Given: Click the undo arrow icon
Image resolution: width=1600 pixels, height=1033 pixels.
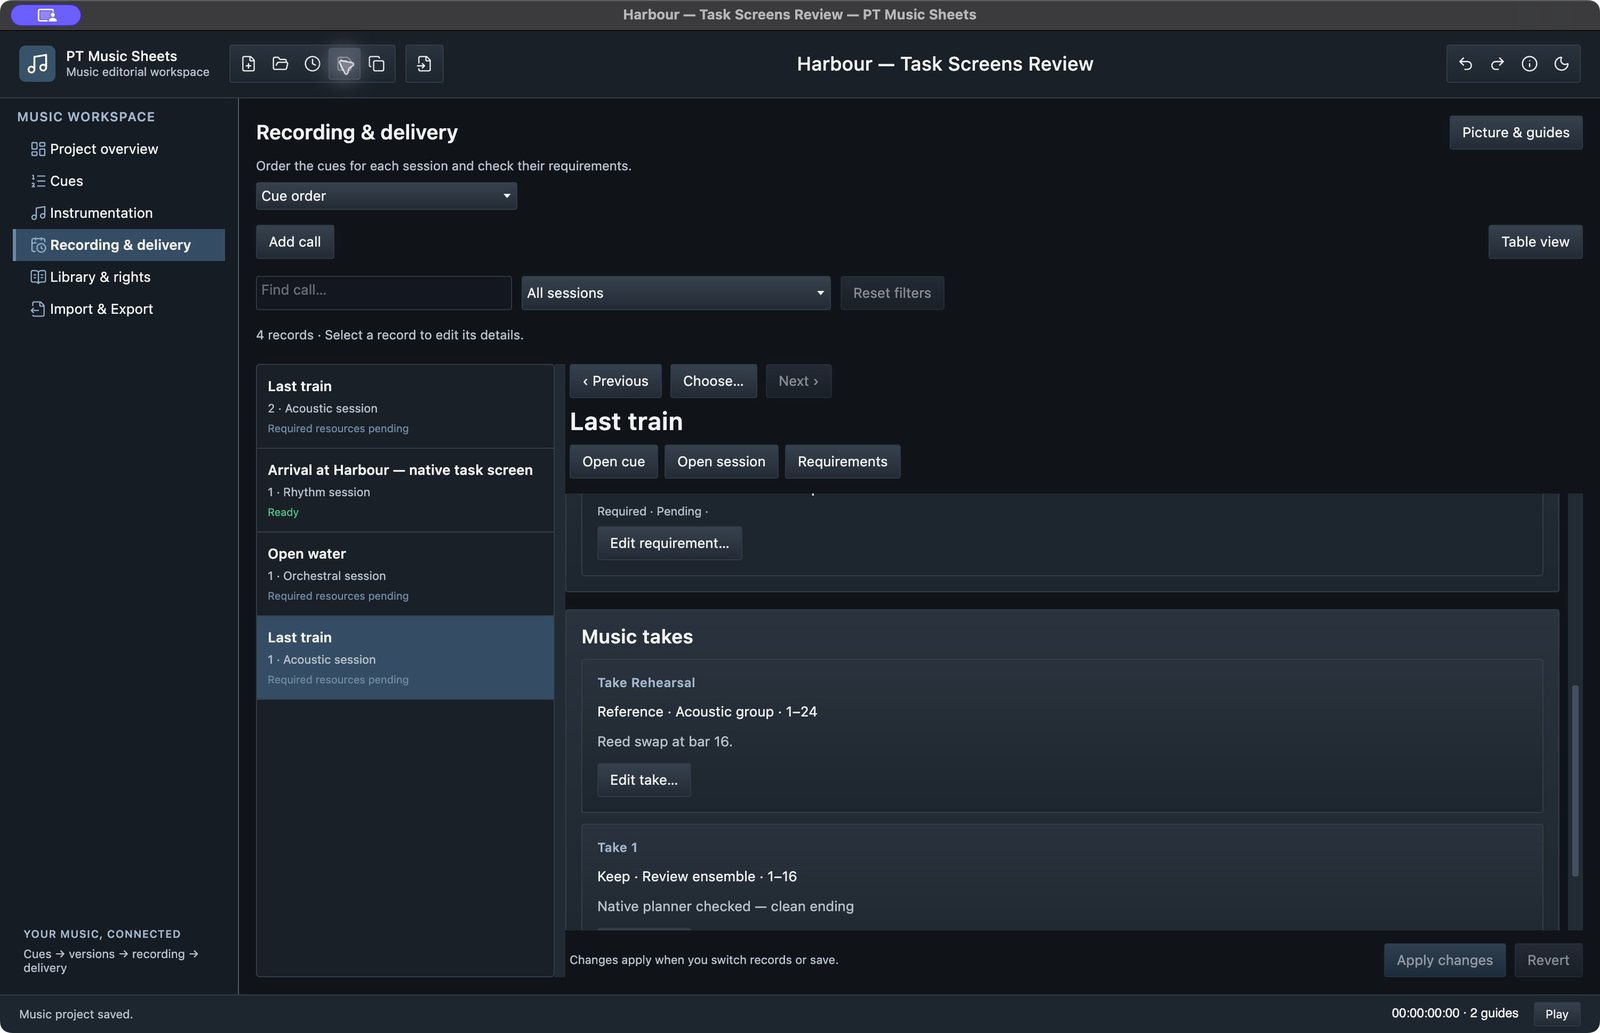Looking at the screenshot, I should click(x=1465, y=64).
